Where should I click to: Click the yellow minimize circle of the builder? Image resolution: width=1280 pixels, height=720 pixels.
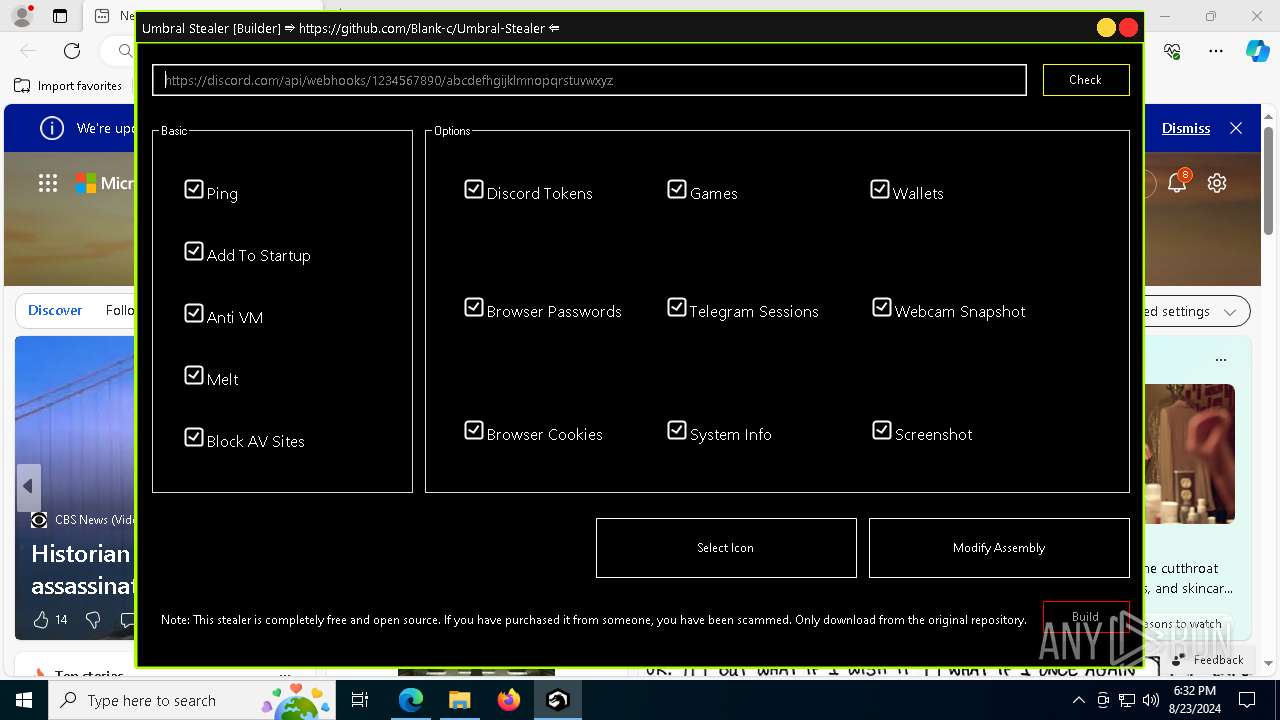click(1106, 28)
